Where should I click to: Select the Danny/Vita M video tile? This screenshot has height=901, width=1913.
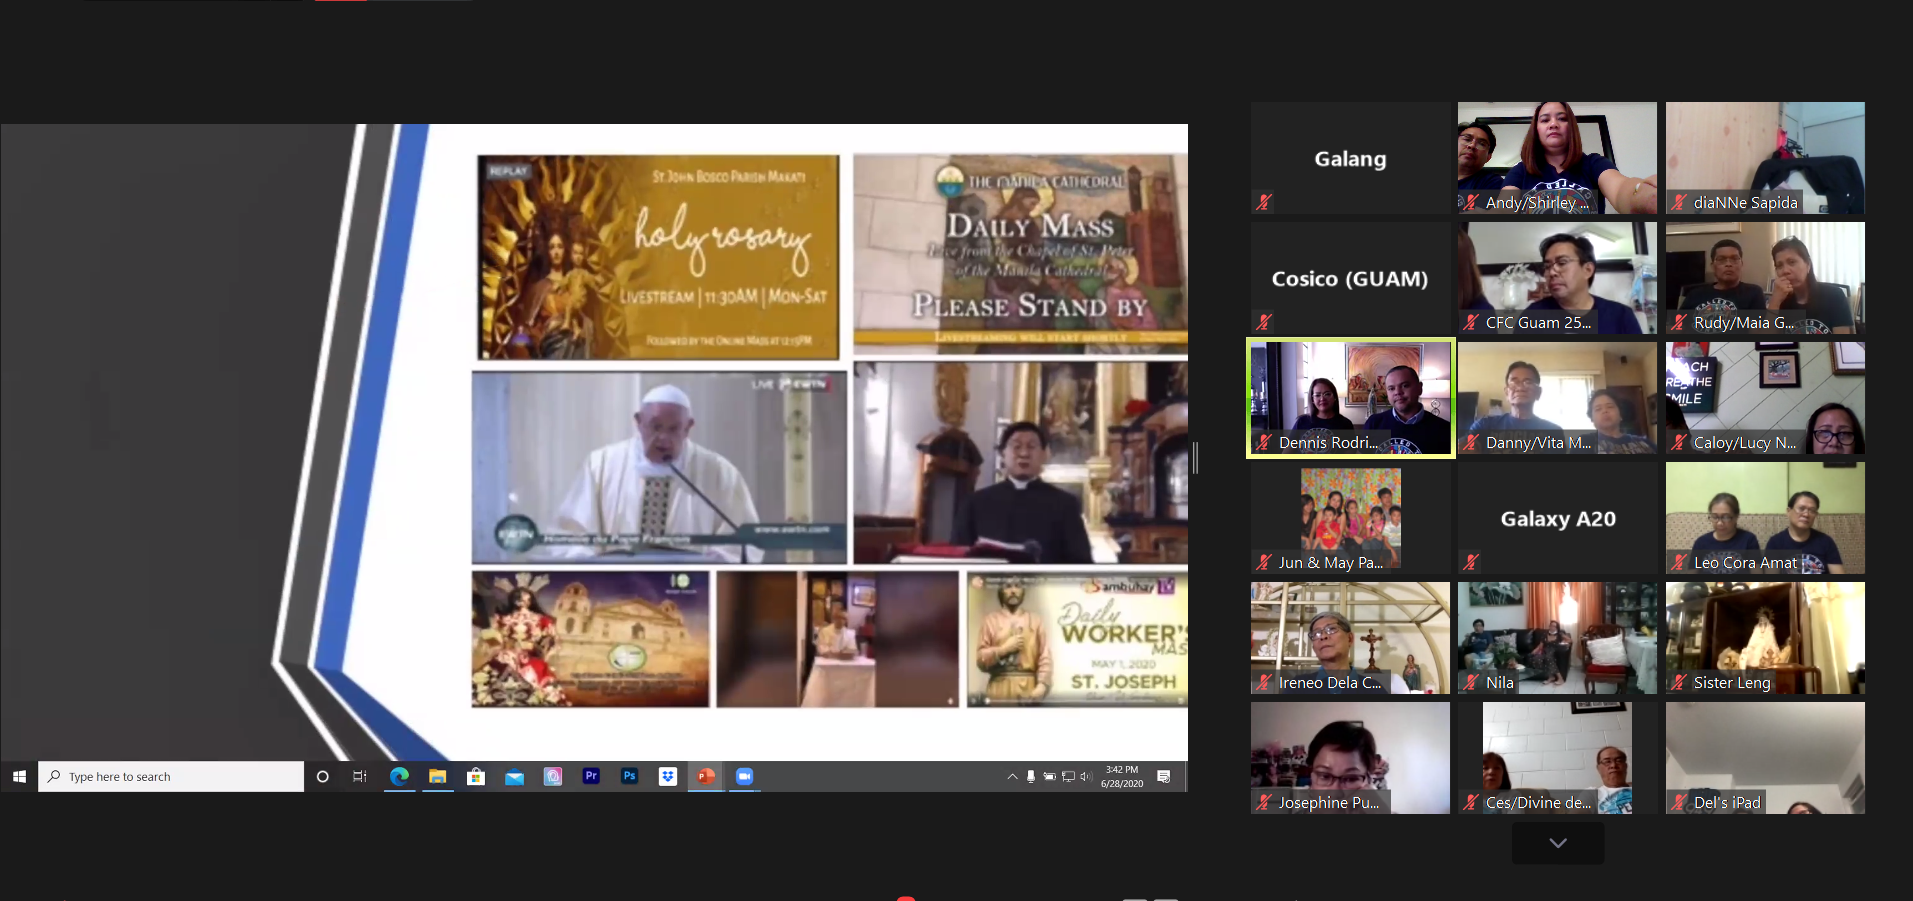pos(1557,398)
